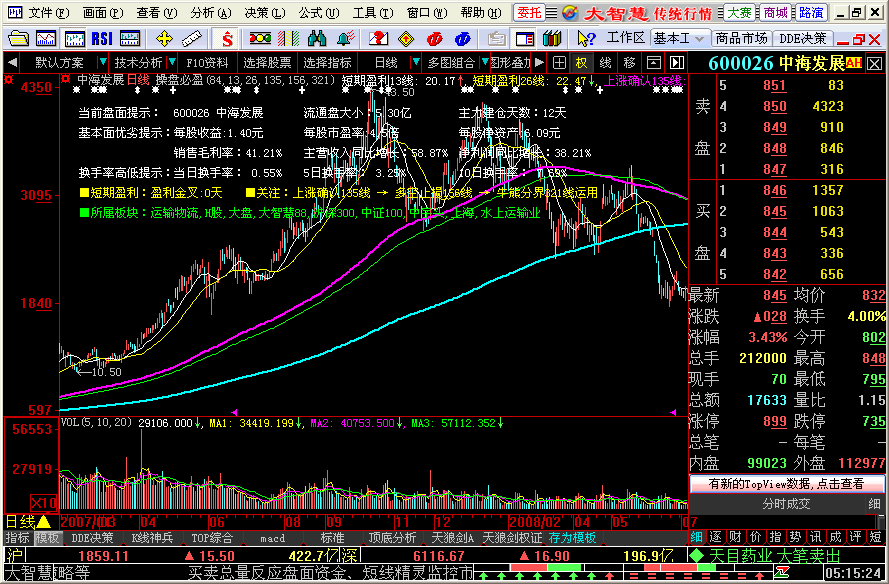Screen dimensions: 889x584
Task: Click the window layout icon
Action: point(525,39)
